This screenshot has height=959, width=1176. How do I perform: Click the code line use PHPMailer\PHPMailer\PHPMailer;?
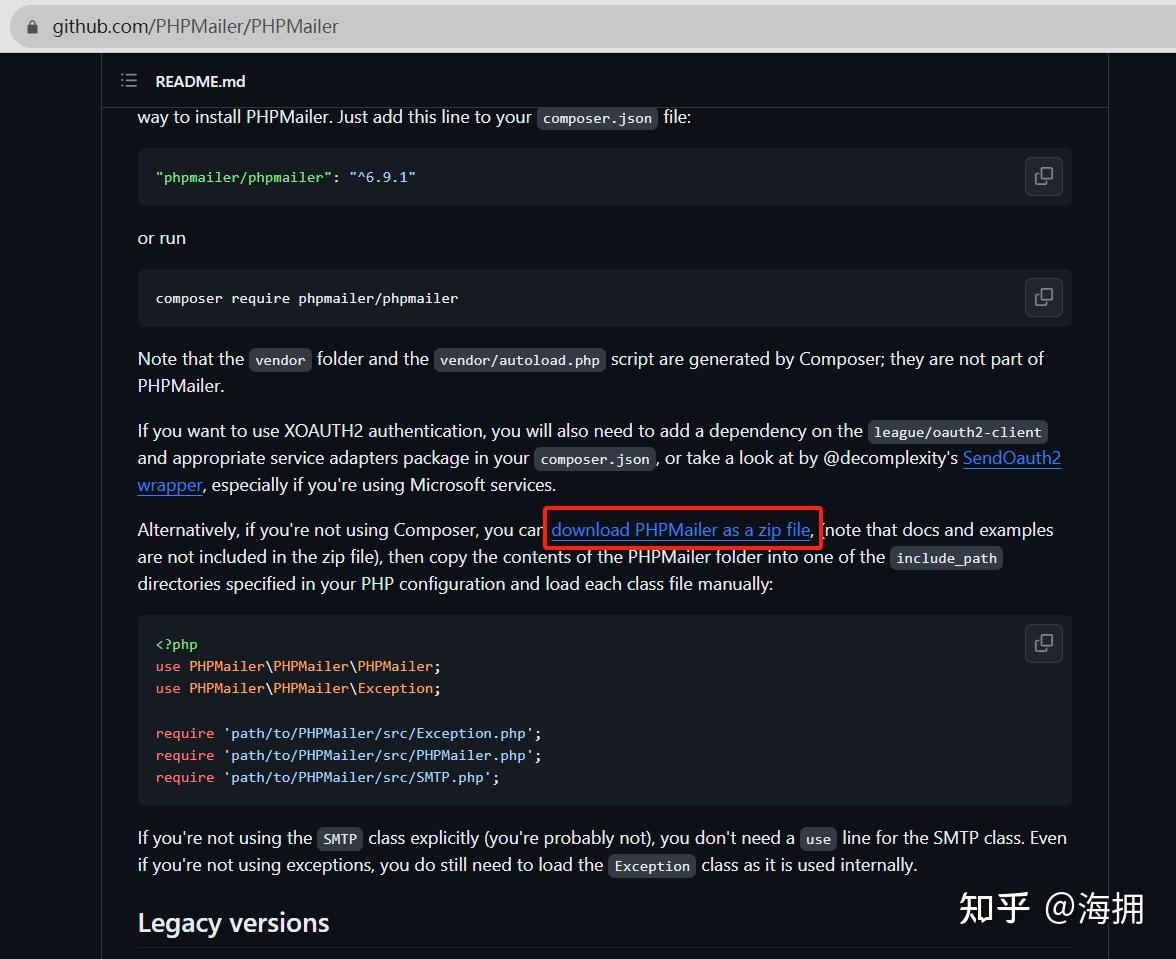[x=298, y=666]
